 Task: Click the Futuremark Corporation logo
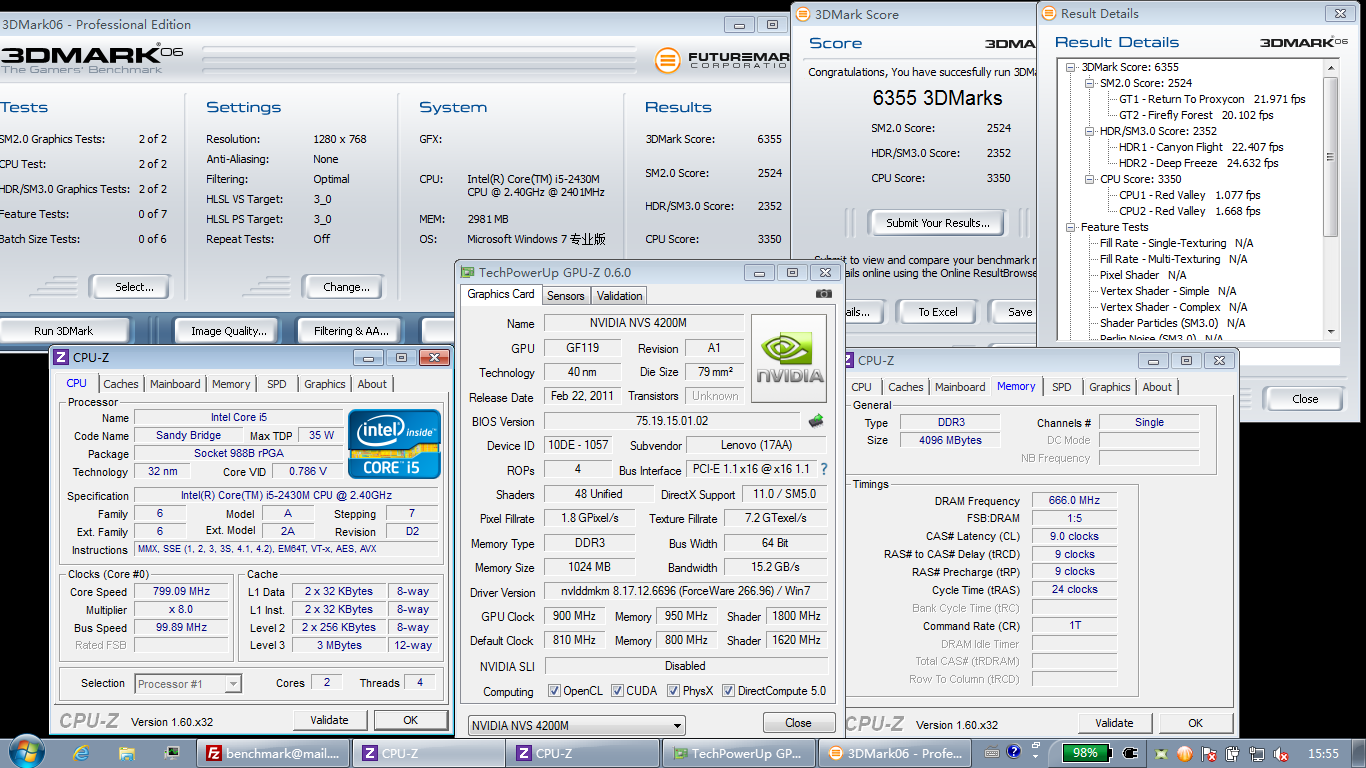click(722, 60)
